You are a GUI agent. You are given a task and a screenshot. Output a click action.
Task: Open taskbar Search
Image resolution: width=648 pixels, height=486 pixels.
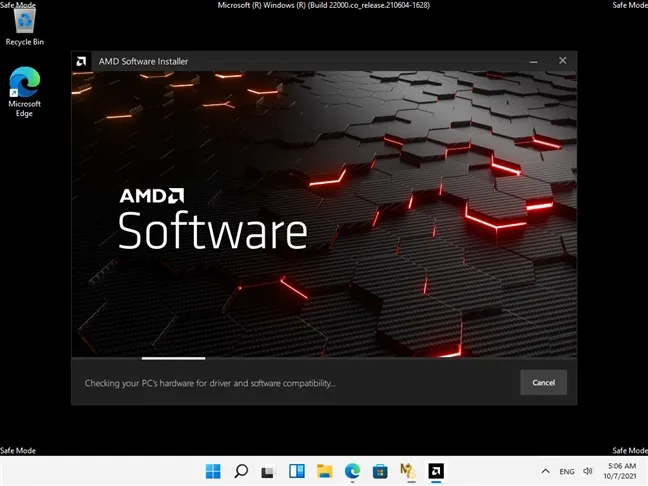(x=241, y=471)
